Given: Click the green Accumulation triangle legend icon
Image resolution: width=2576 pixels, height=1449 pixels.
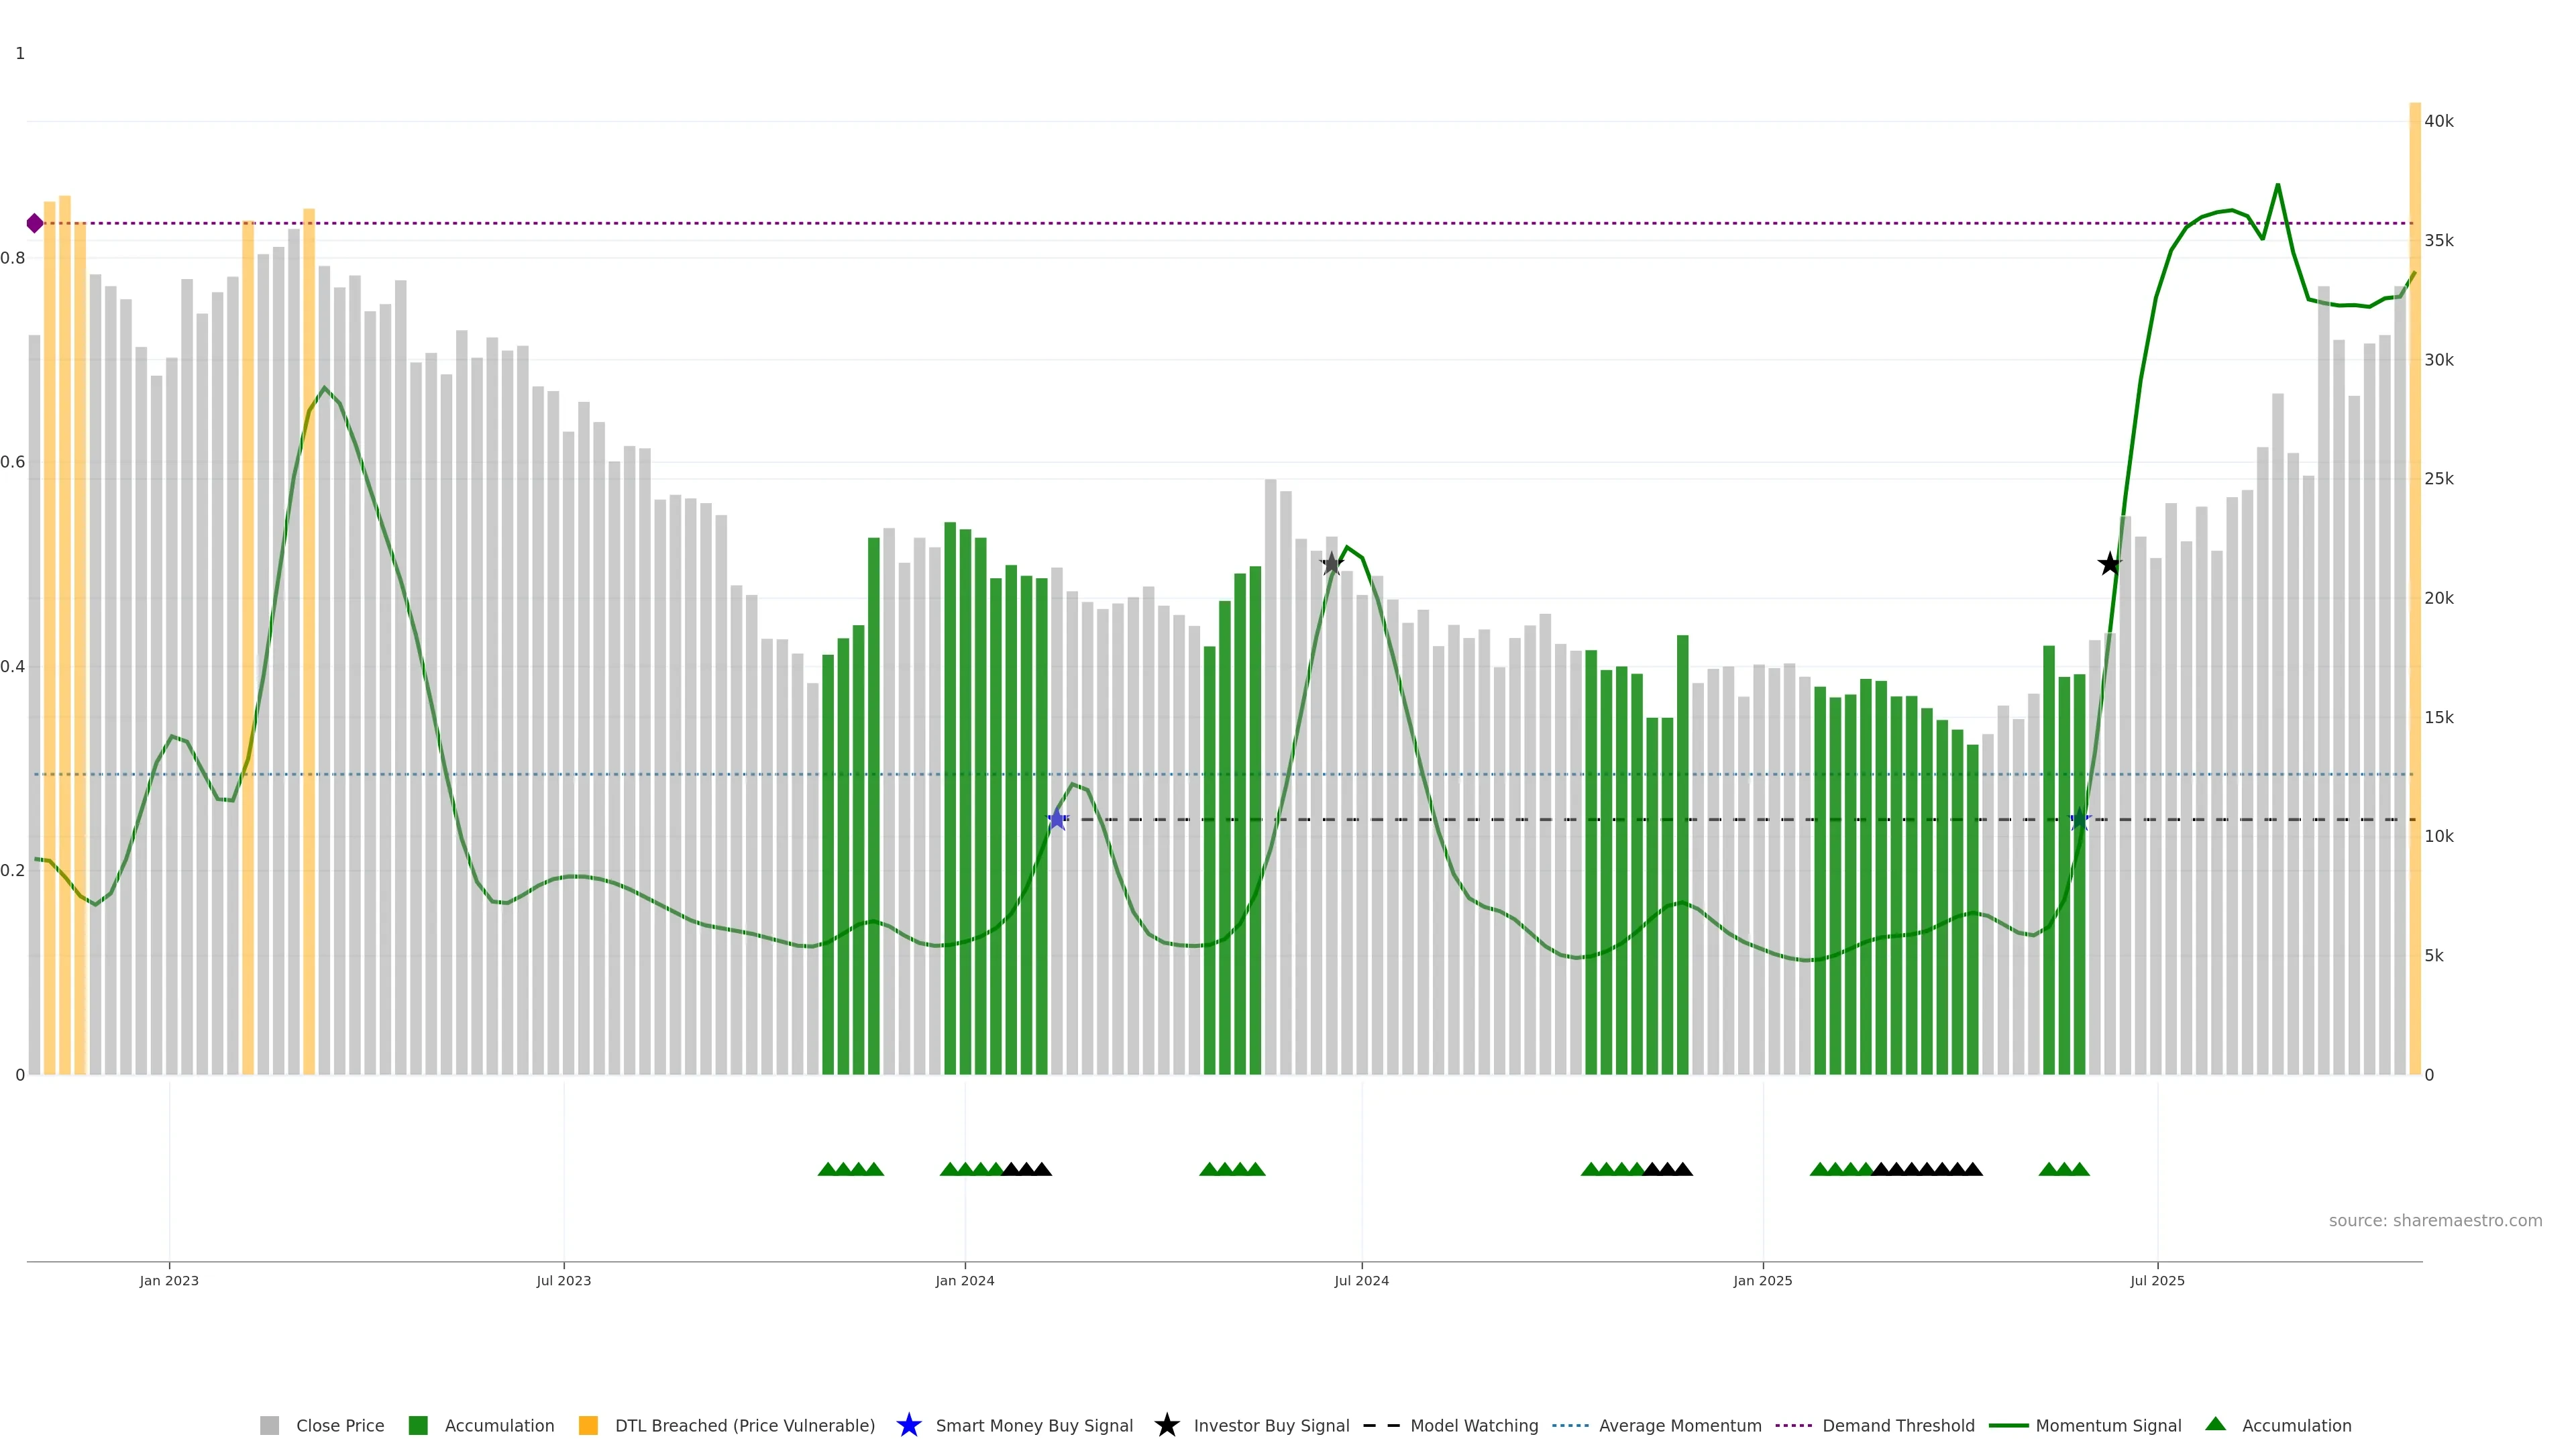Looking at the screenshot, I should [x=2215, y=1424].
